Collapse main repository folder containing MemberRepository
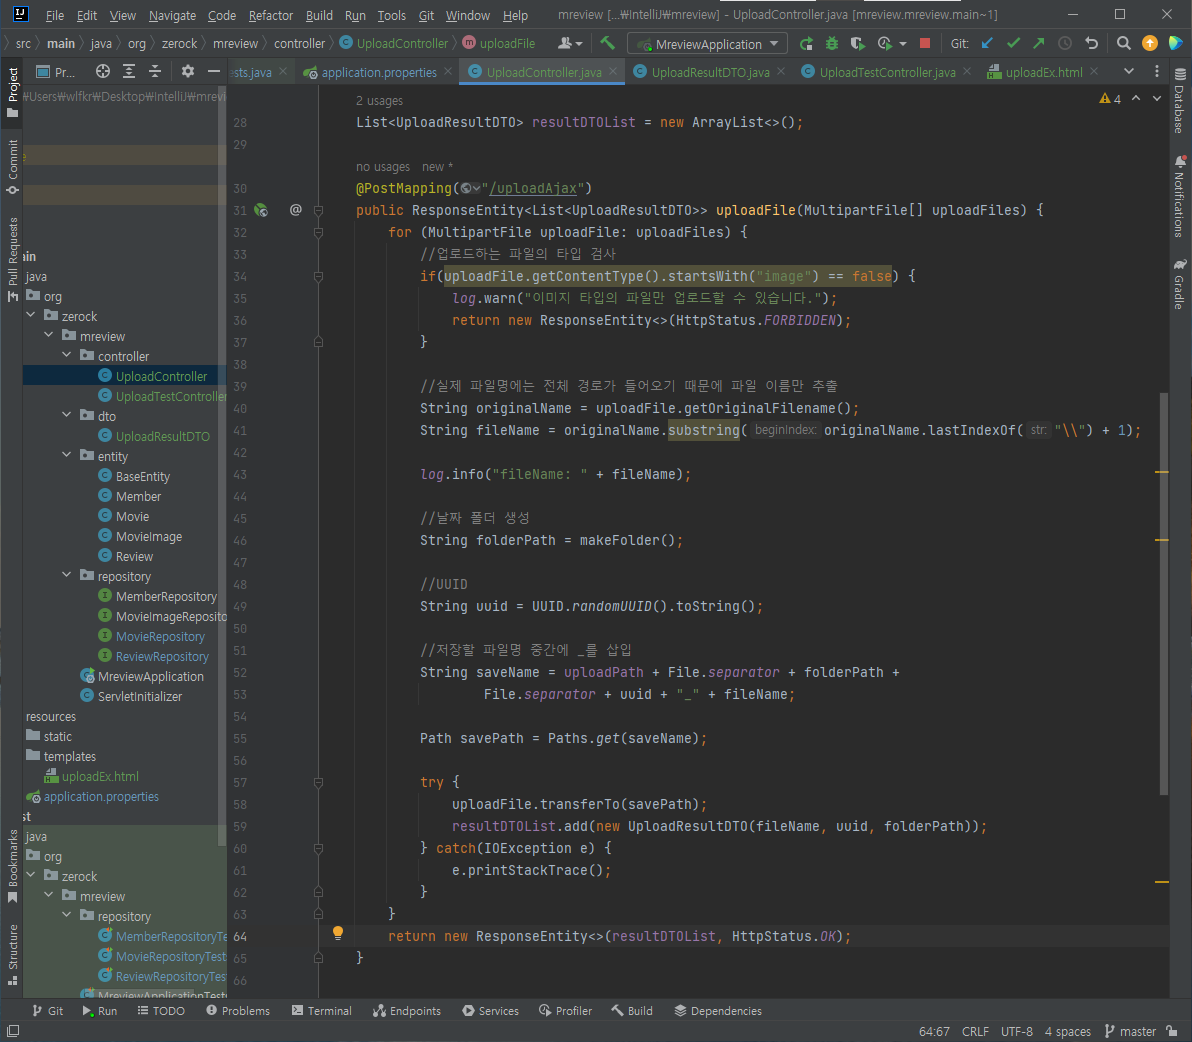Viewport: 1192px width, 1042px height. pyautogui.click(x=66, y=575)
